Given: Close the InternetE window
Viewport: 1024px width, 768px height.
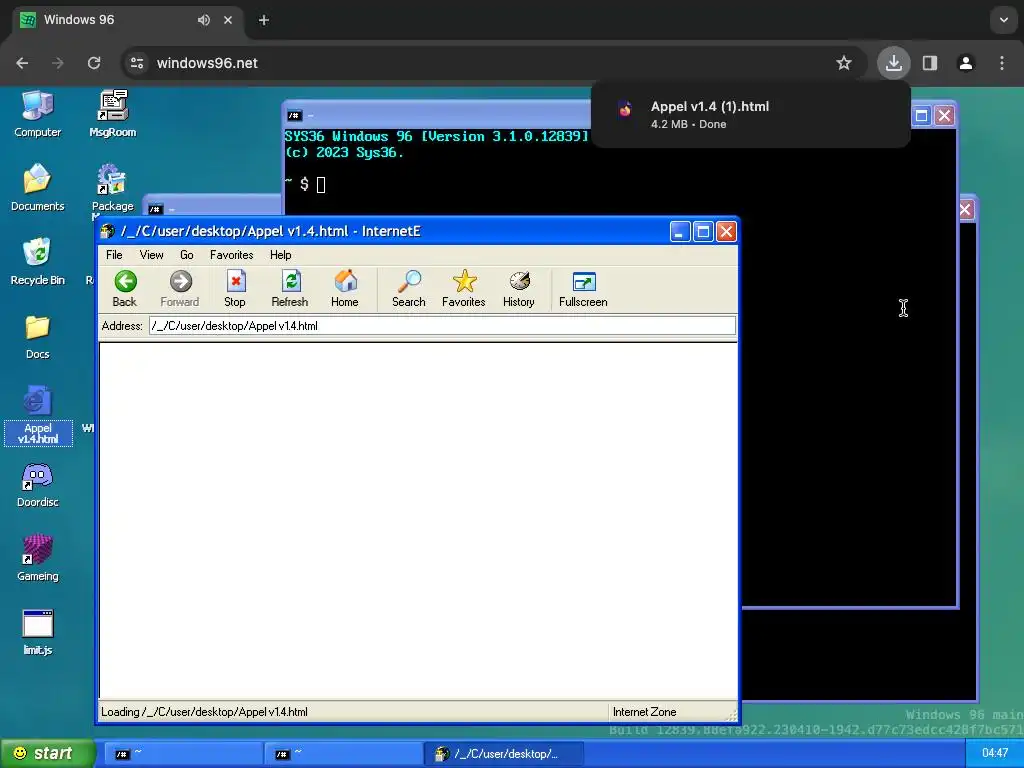Looking at the screenshot, I should [726, 231].
